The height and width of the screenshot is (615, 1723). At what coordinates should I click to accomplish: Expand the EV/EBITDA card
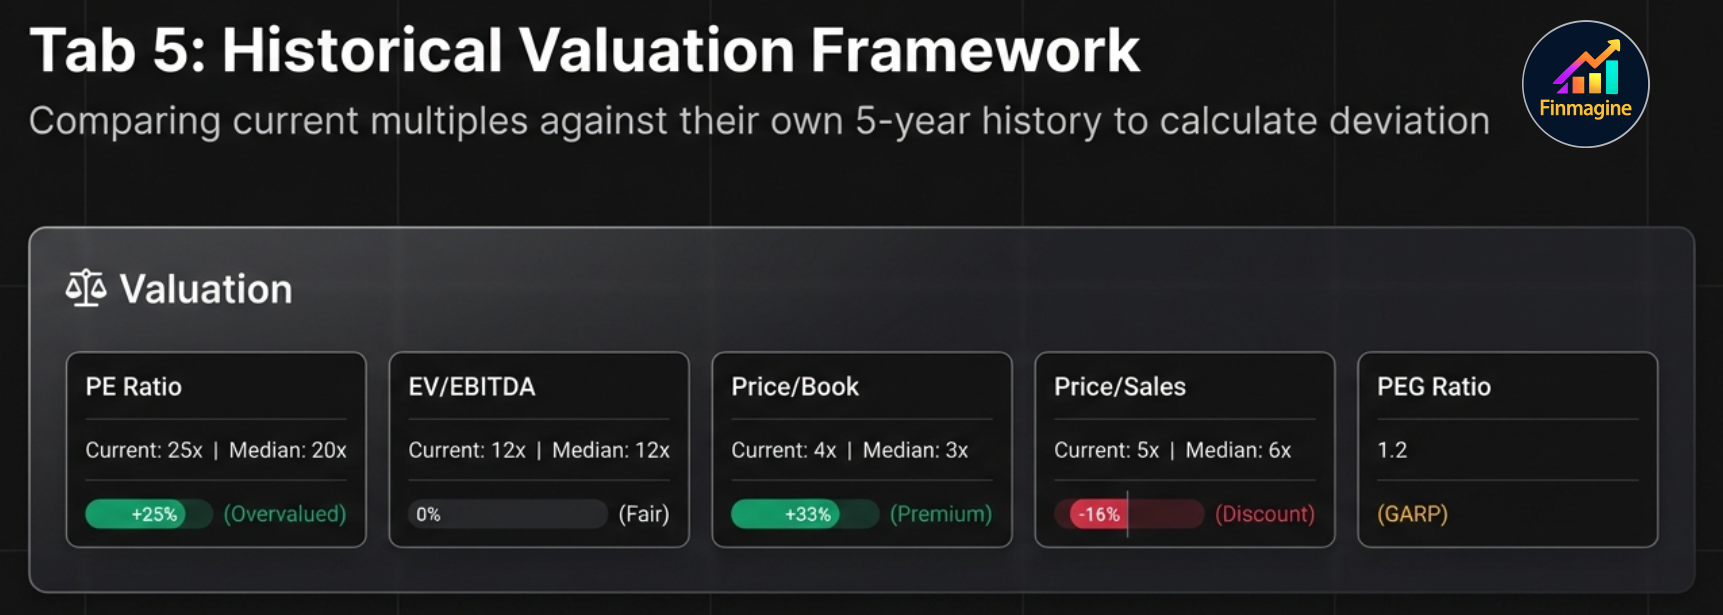(x=538, y=449)
